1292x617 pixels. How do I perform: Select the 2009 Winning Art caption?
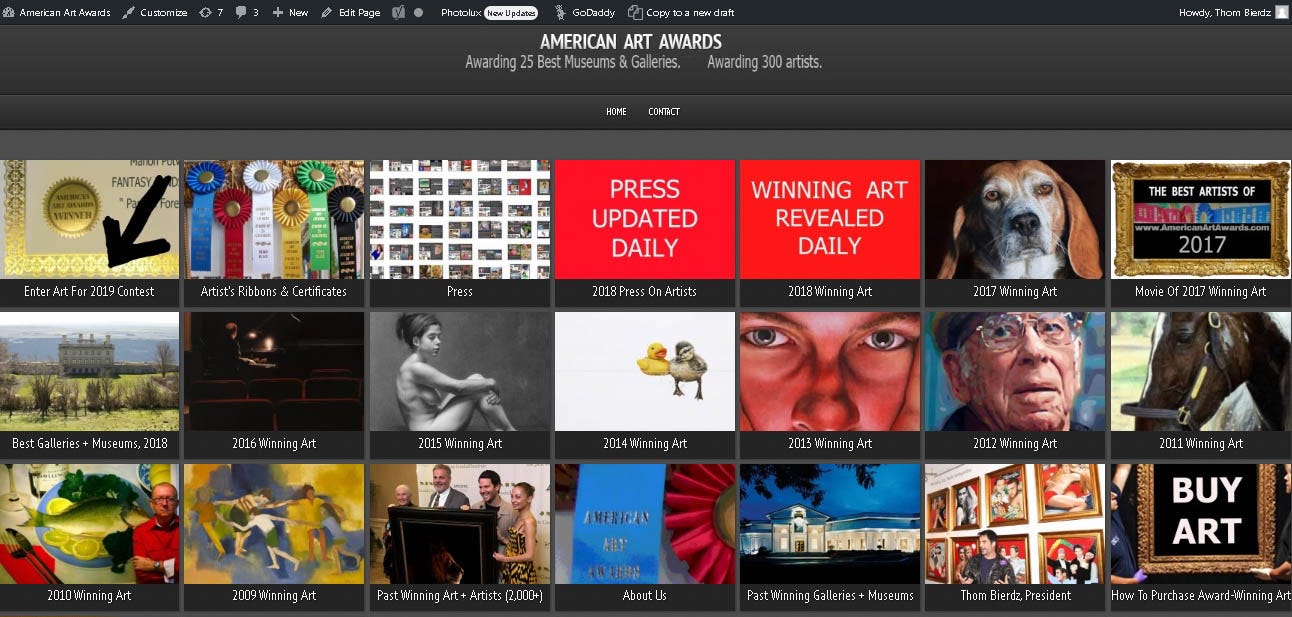[x=274, y=596]
